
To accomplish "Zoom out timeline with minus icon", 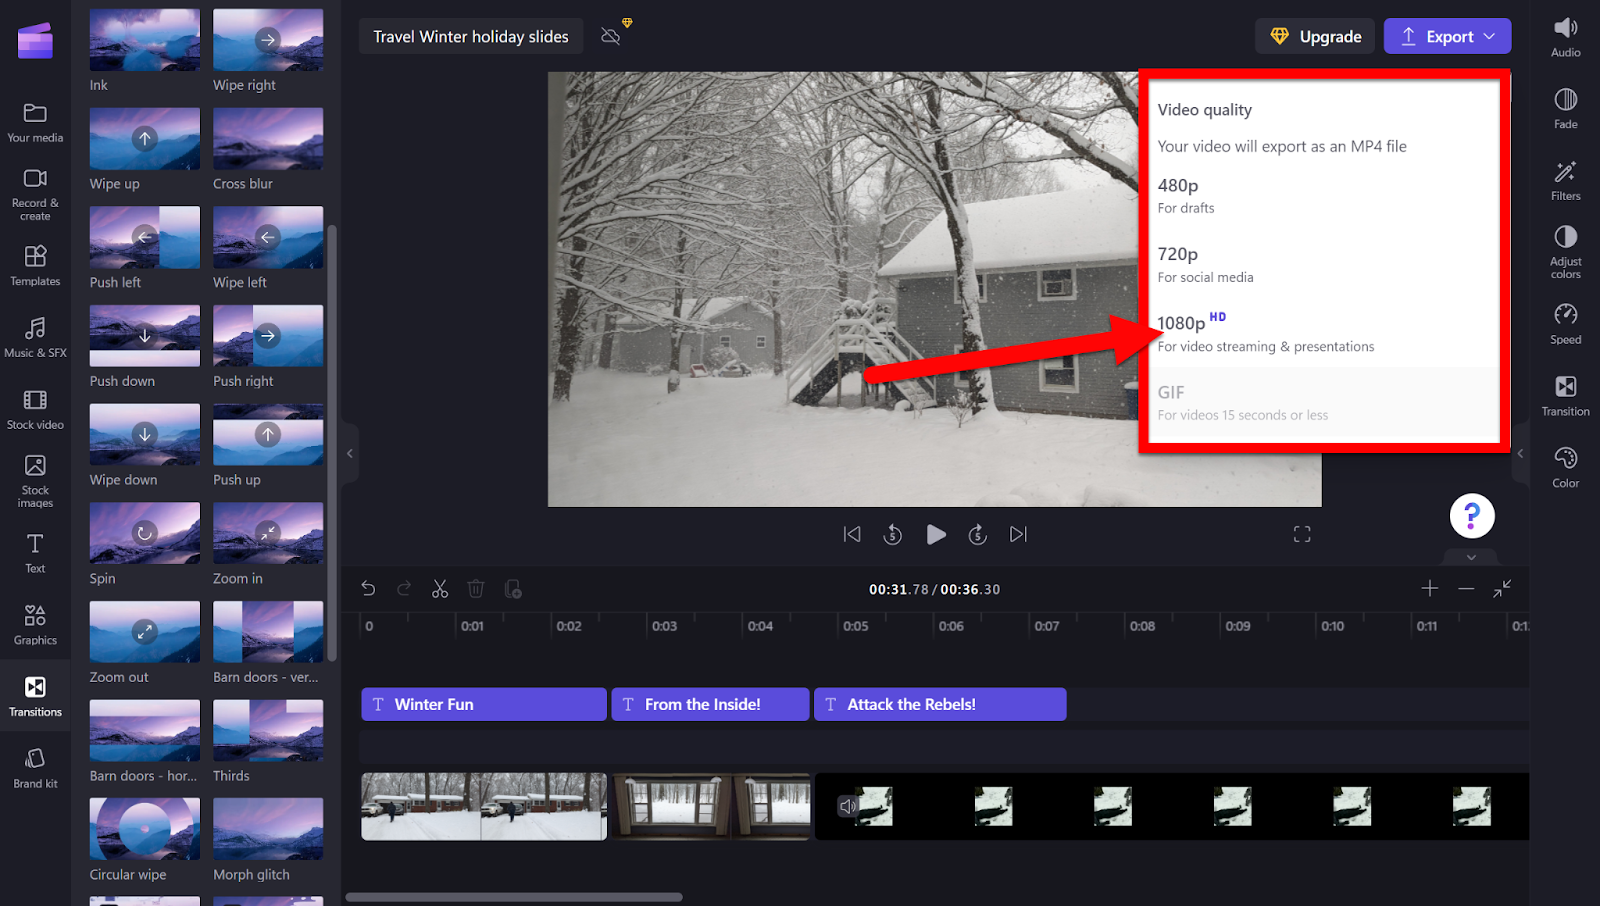I will click(x=1466, y=589).
